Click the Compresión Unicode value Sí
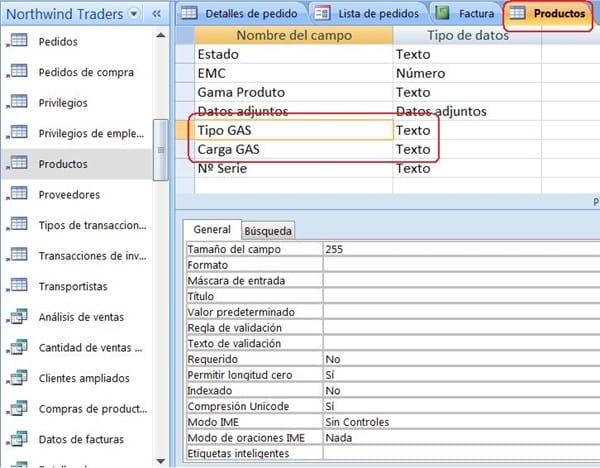 click(461, 406)
